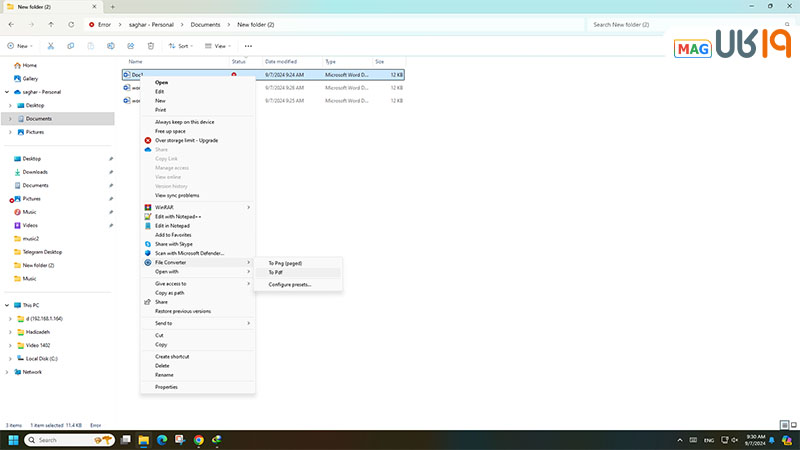The height and width of the screenshot is (450, 800).
Task: Open the Sort dropdown
Action: coord(178,46)
